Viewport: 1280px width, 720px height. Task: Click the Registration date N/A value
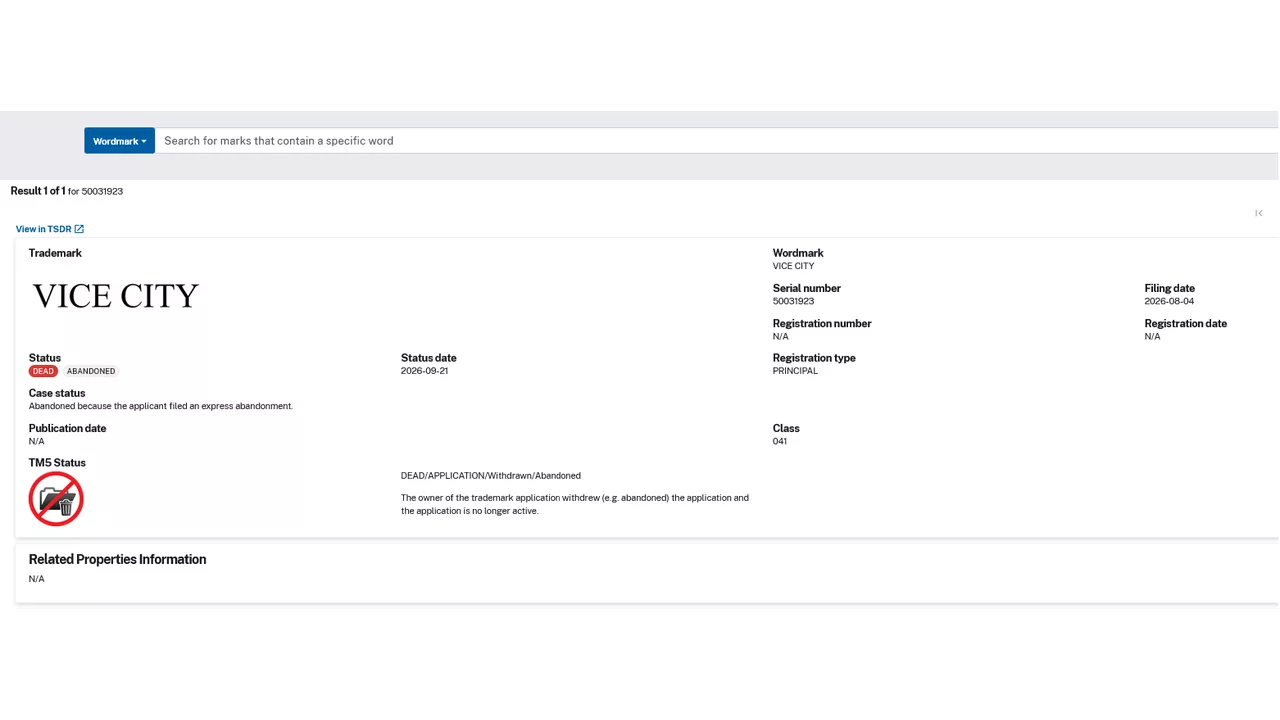pyautogui.click(x=1152, y=336)
